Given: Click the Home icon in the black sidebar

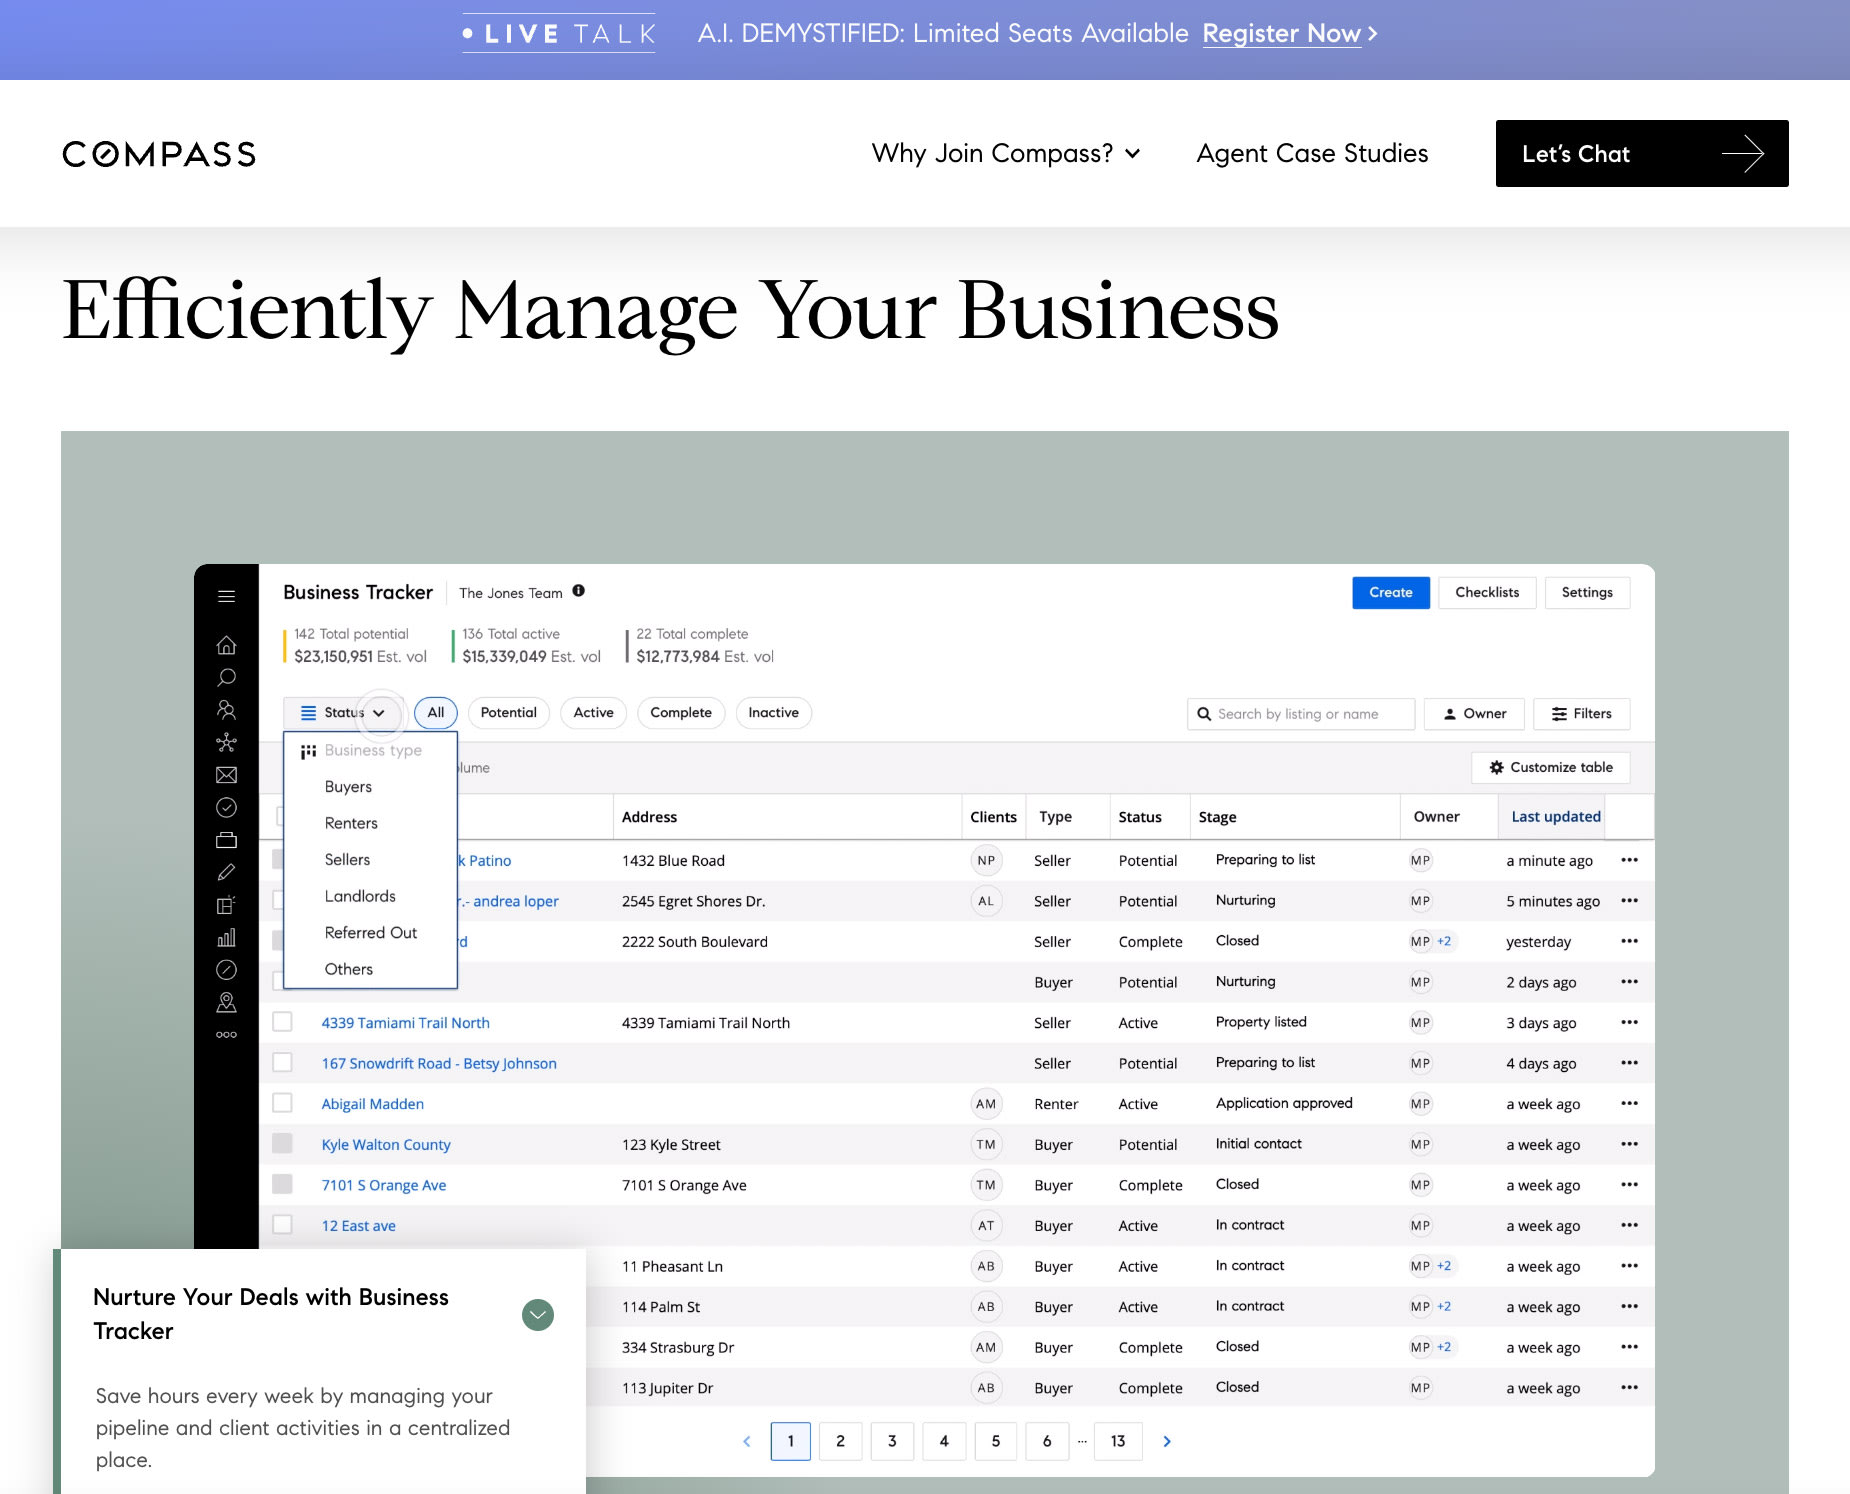Looking at the screenshot, I should 227,645.
